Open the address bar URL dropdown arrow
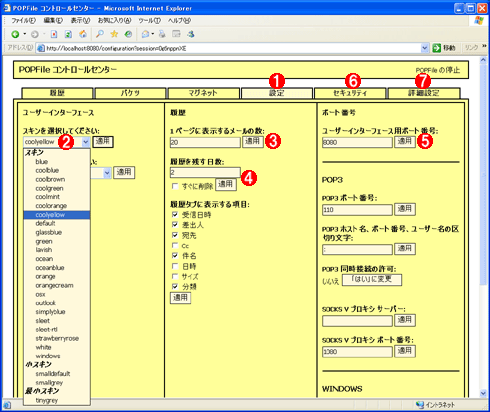This screenshot has height=412, width=490. click(x=424, y=48)
